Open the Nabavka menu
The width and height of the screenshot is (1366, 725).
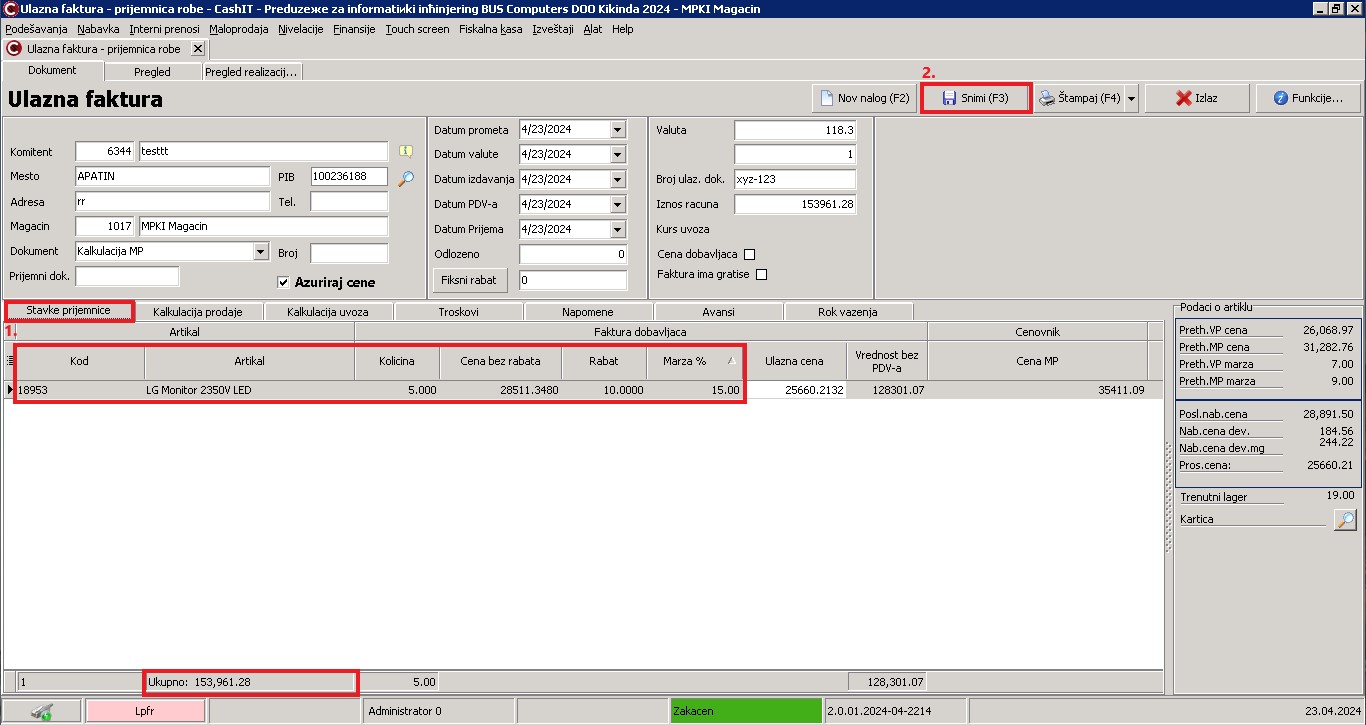point(98,29)
